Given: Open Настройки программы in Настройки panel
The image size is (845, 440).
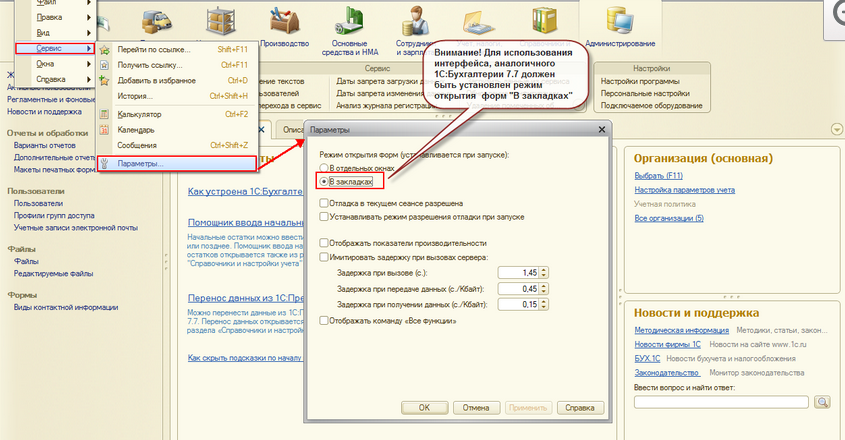Looking at the screenshot, I should [640, 81].
